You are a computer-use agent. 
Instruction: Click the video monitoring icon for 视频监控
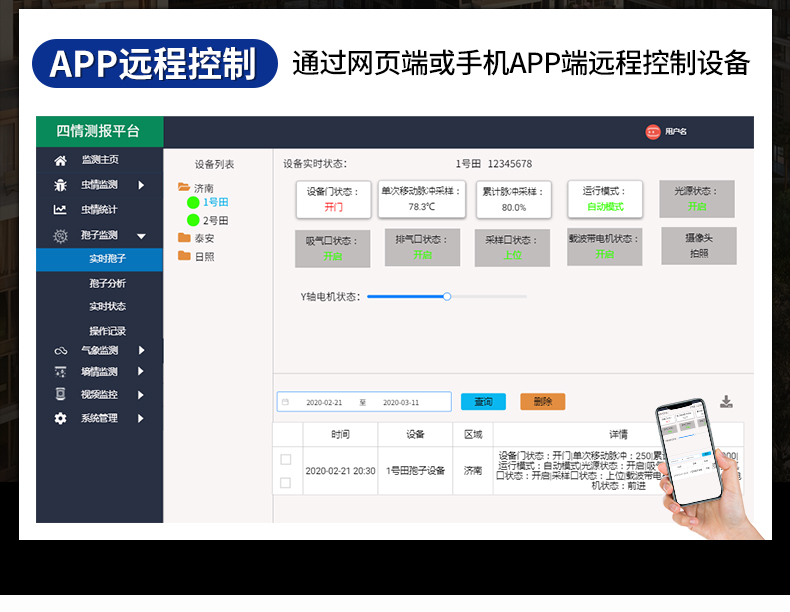(60, 395)
